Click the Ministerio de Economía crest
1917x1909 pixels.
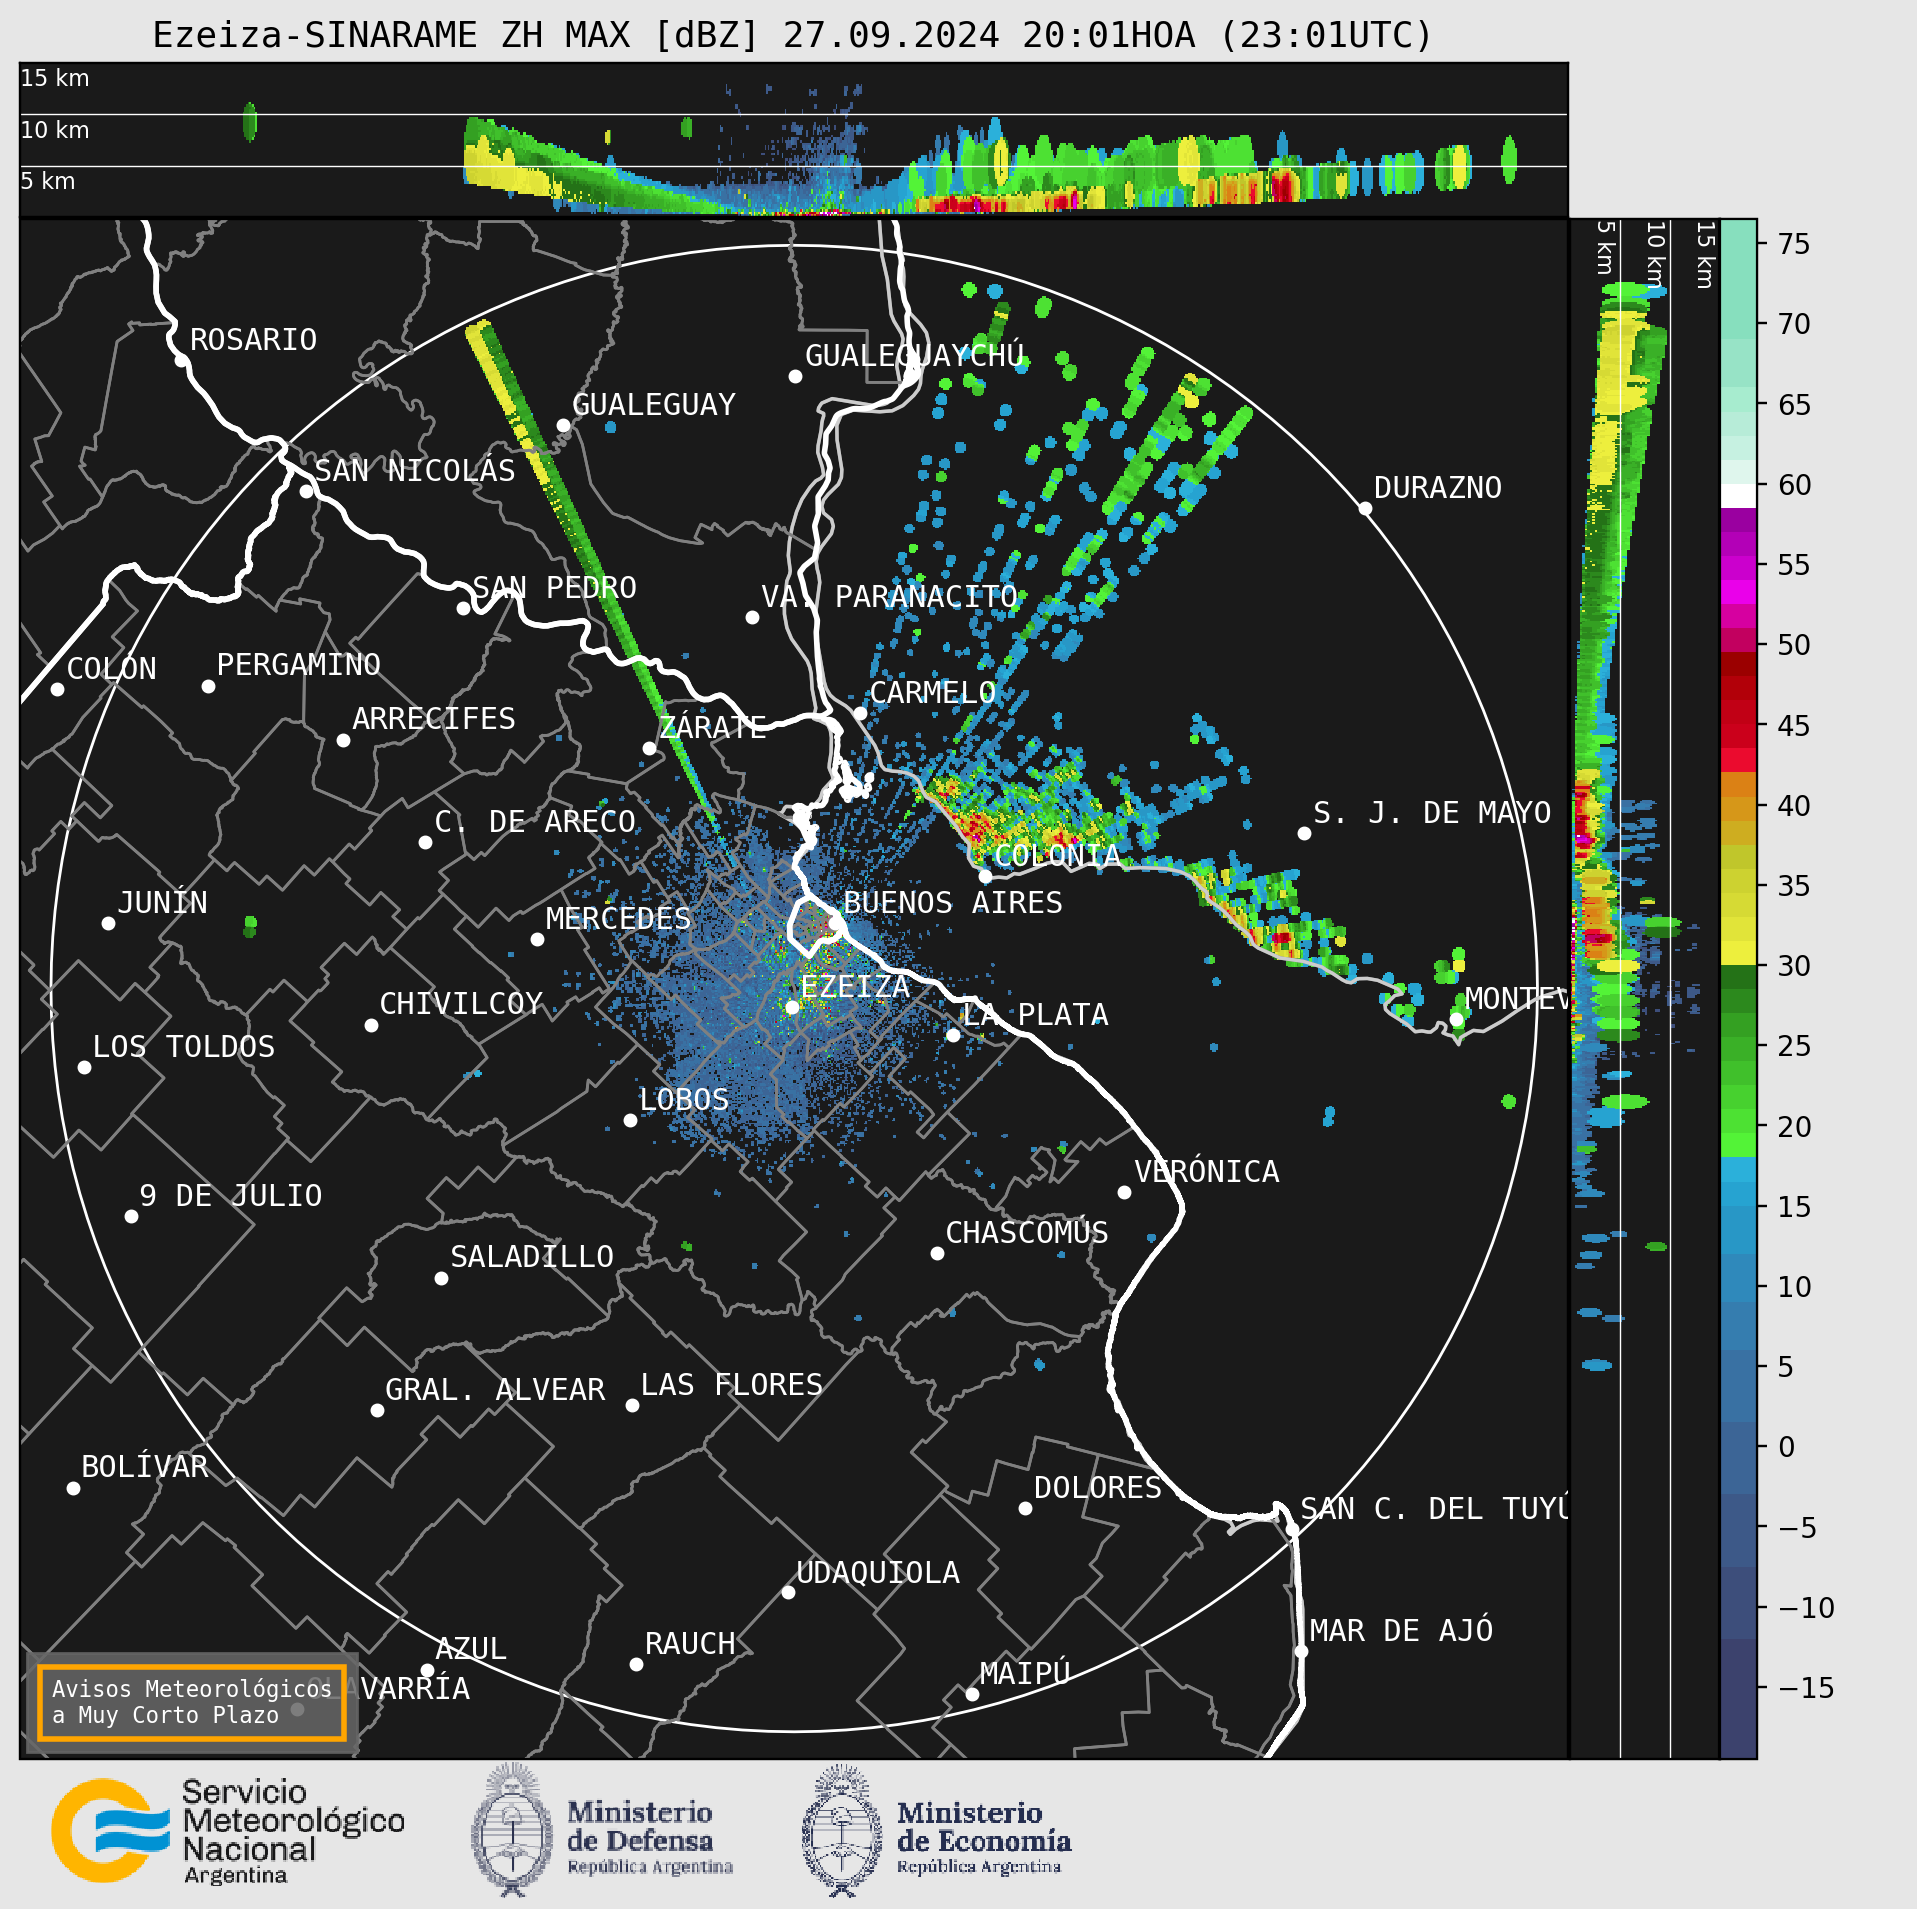click(842, 1830)
